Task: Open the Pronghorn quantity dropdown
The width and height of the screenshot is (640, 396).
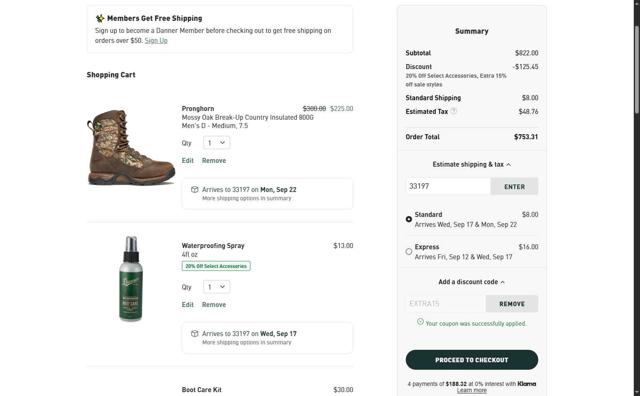Action: click(216, 143)
